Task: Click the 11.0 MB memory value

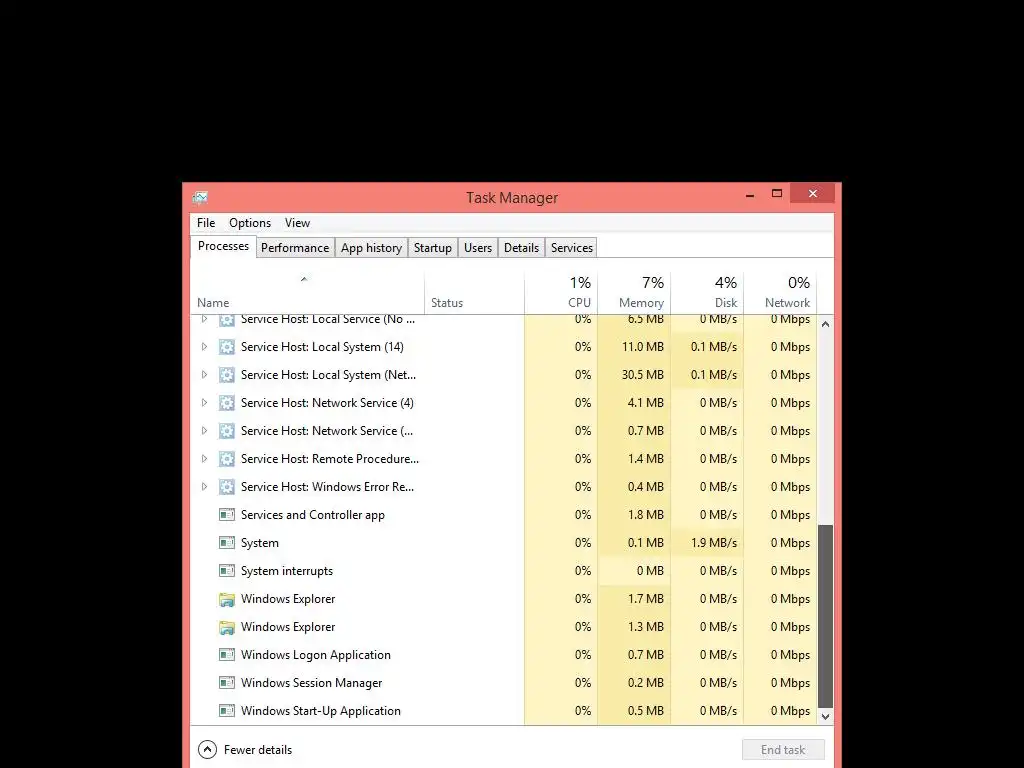Action: coord(643,347)
